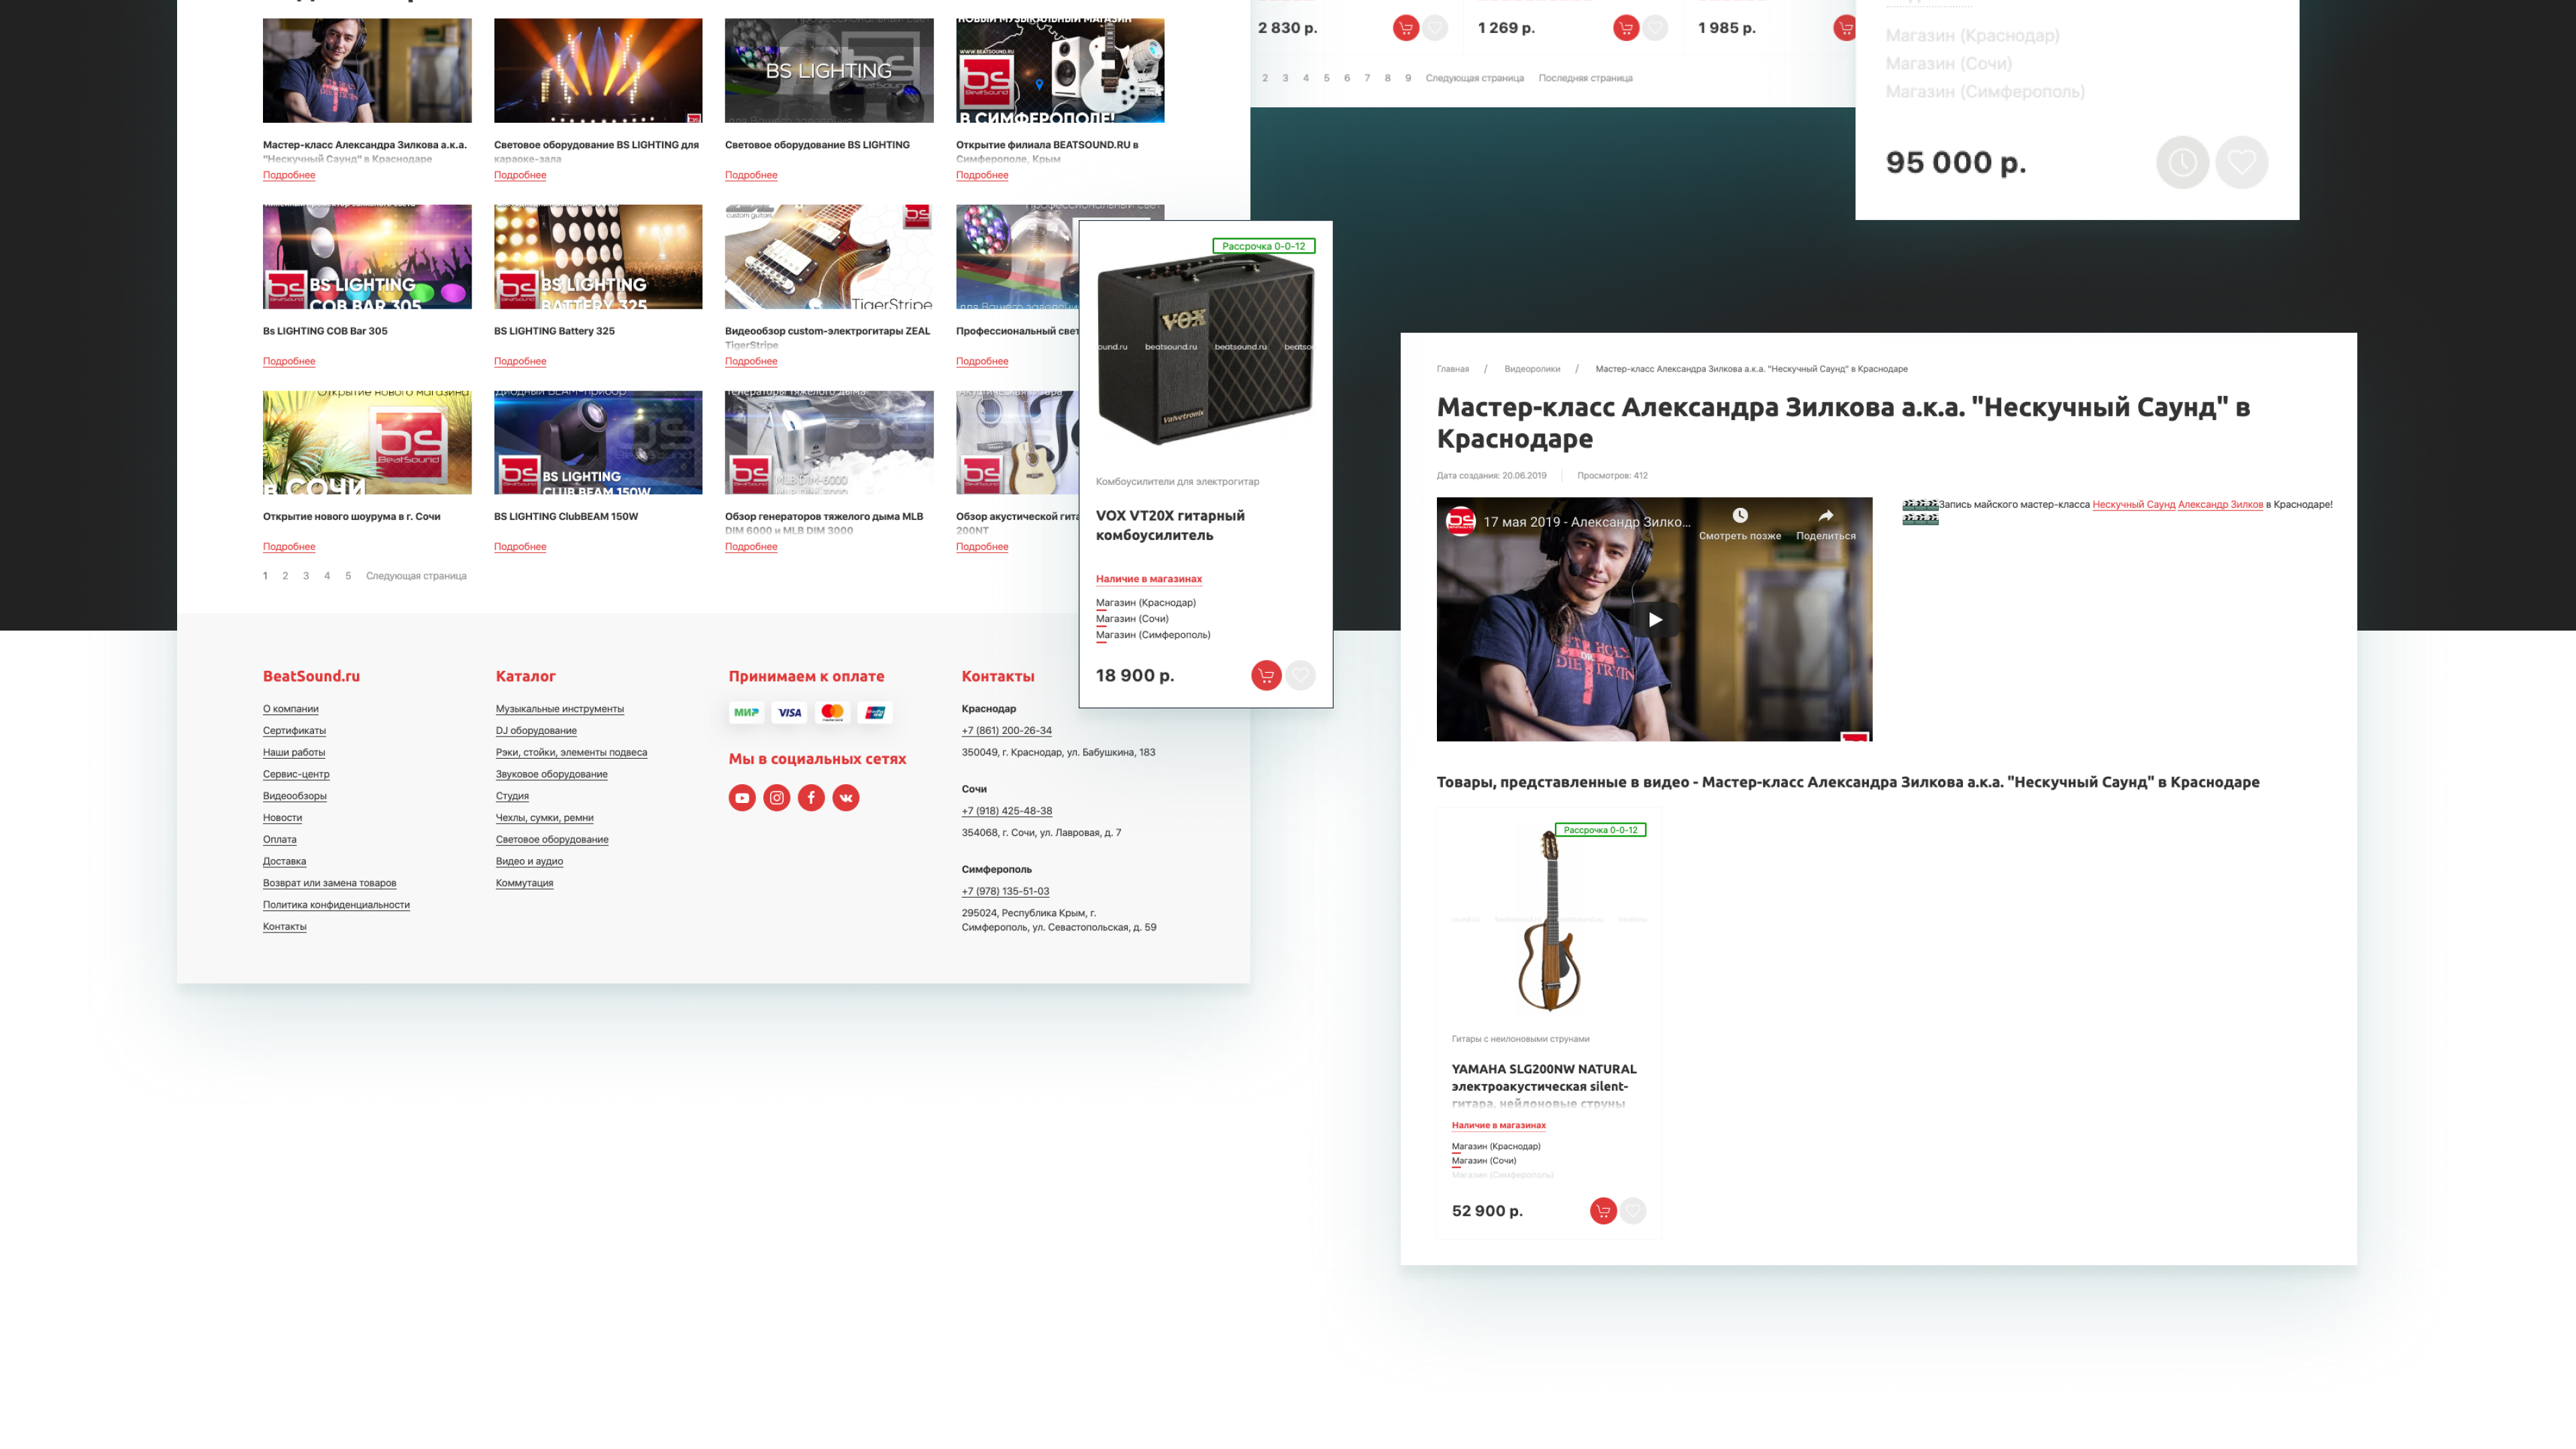Open Подробнее under BS LIGHTING COB Bar 305

(x=289, y=361)
